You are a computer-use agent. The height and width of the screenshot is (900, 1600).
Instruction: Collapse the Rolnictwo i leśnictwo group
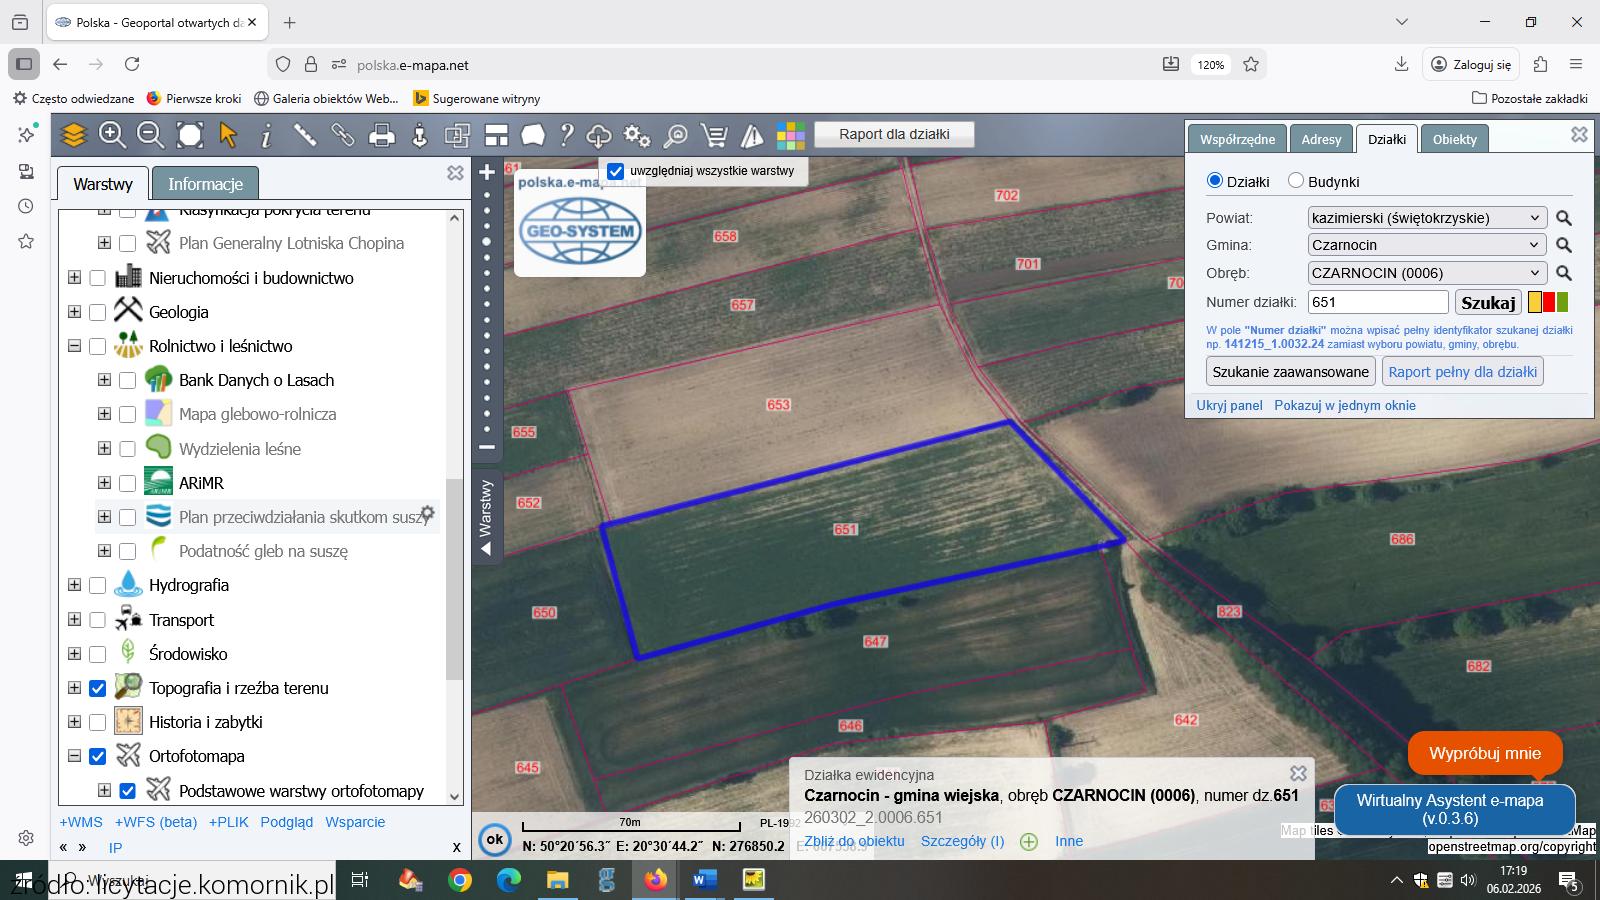pos(74,346)
